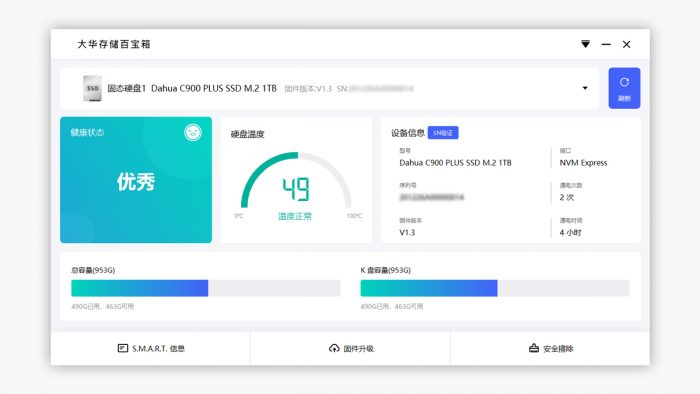Click the SSD drive thumbnail icon
Screen dimensions: 700x394
pos(92,88)
